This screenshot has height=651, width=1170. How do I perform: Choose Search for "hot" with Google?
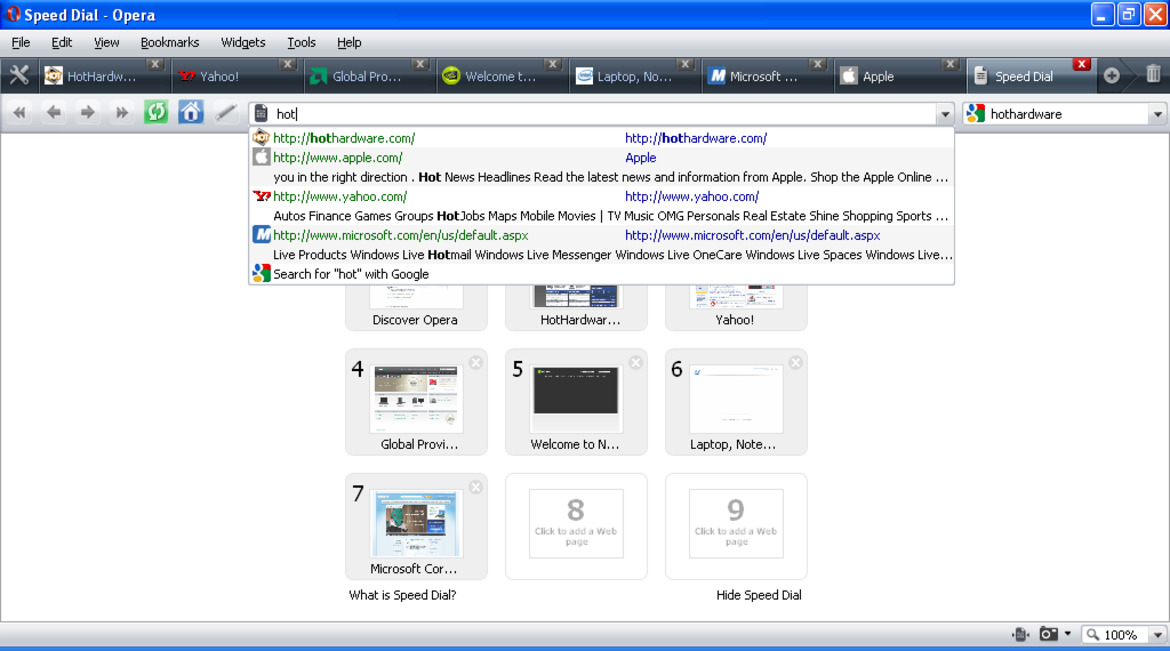tap(601, 274)
